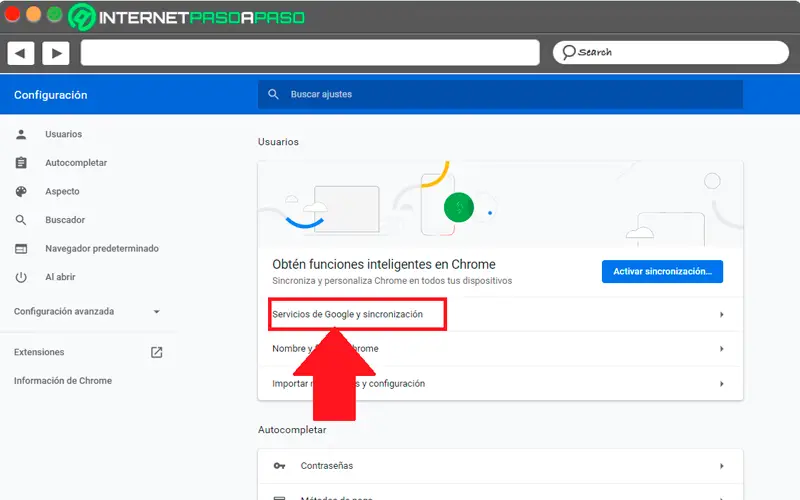Click the key icon beside Contraseñas

(280, 466)
